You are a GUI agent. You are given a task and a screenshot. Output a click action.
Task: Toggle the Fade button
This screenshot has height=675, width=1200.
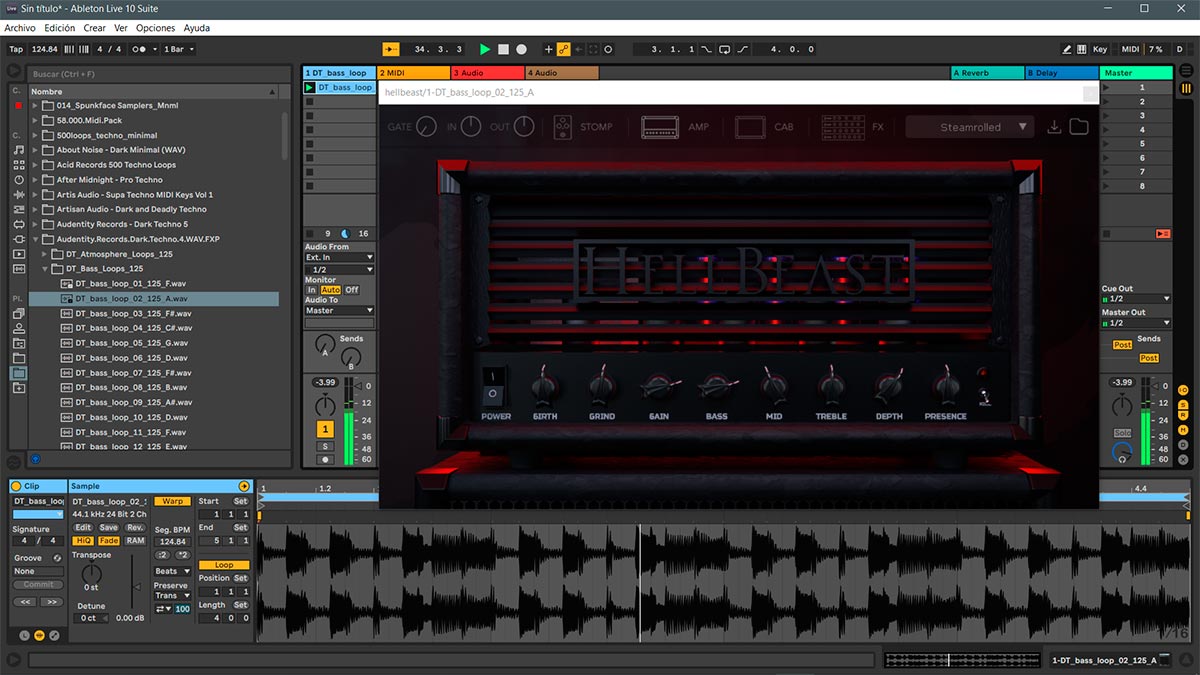tap(108, 540)
